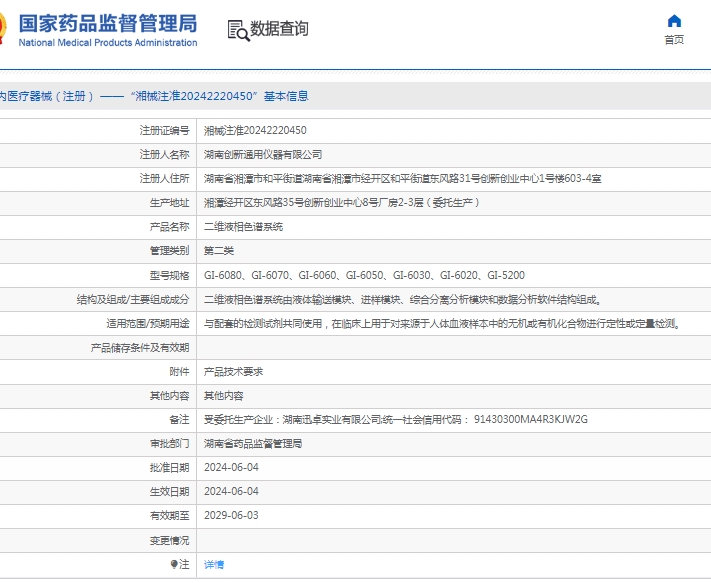This screenshot has width=711, height=583.
Task: Open the 详情 link in the 注 row
Action: (214, 564)
